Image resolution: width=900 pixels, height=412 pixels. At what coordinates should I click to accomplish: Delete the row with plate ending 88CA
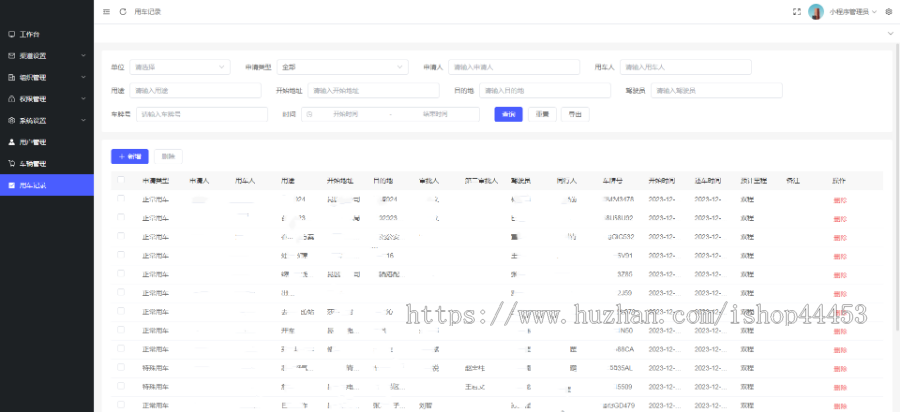pyautogui.click(x=840, y=349)
